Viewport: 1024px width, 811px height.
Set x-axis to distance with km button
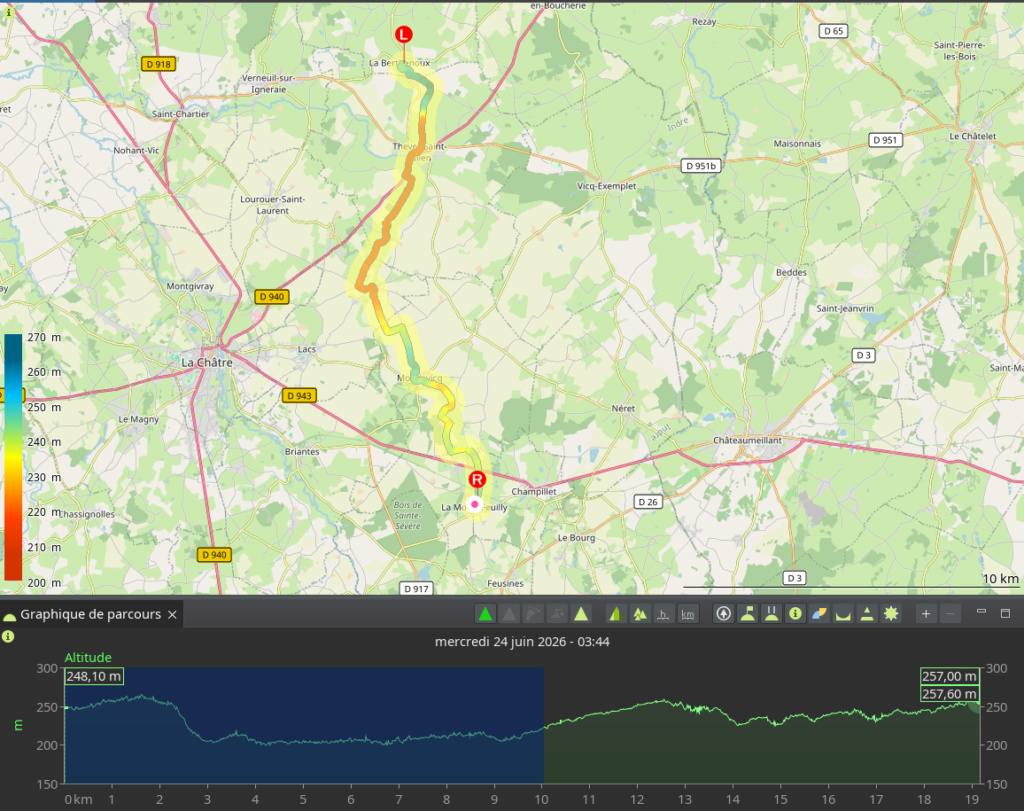(x=687, y=614)
